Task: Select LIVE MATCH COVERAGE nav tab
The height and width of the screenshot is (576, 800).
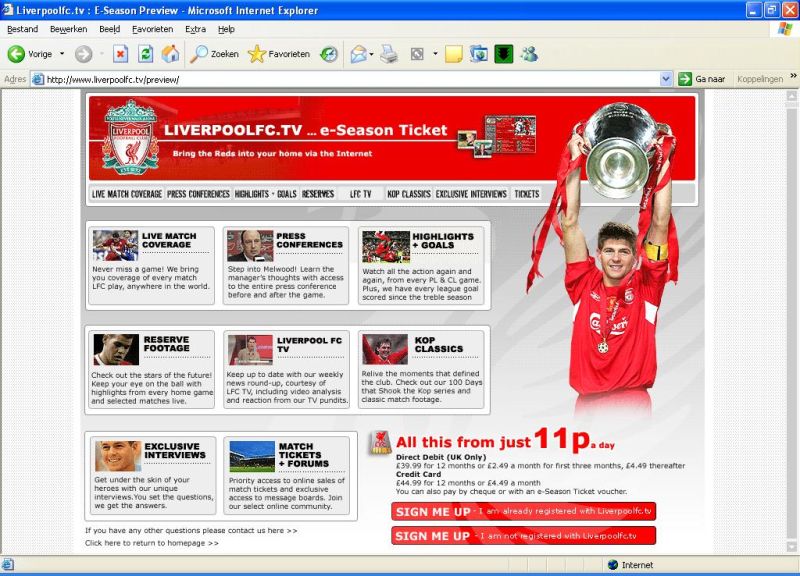Action: coord(127,194)
